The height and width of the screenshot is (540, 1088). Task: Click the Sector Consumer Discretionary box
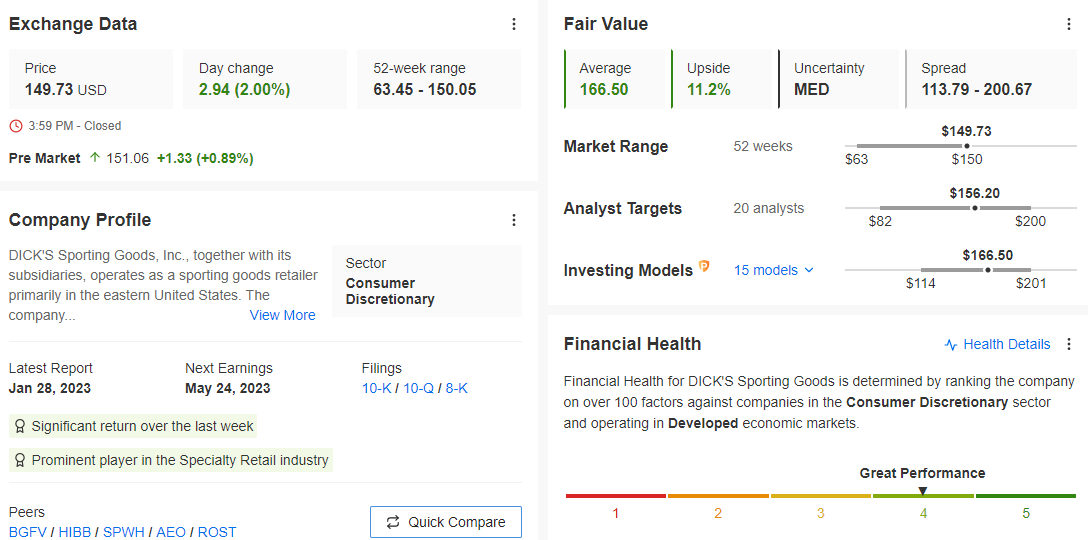click(x=427, y=281)
